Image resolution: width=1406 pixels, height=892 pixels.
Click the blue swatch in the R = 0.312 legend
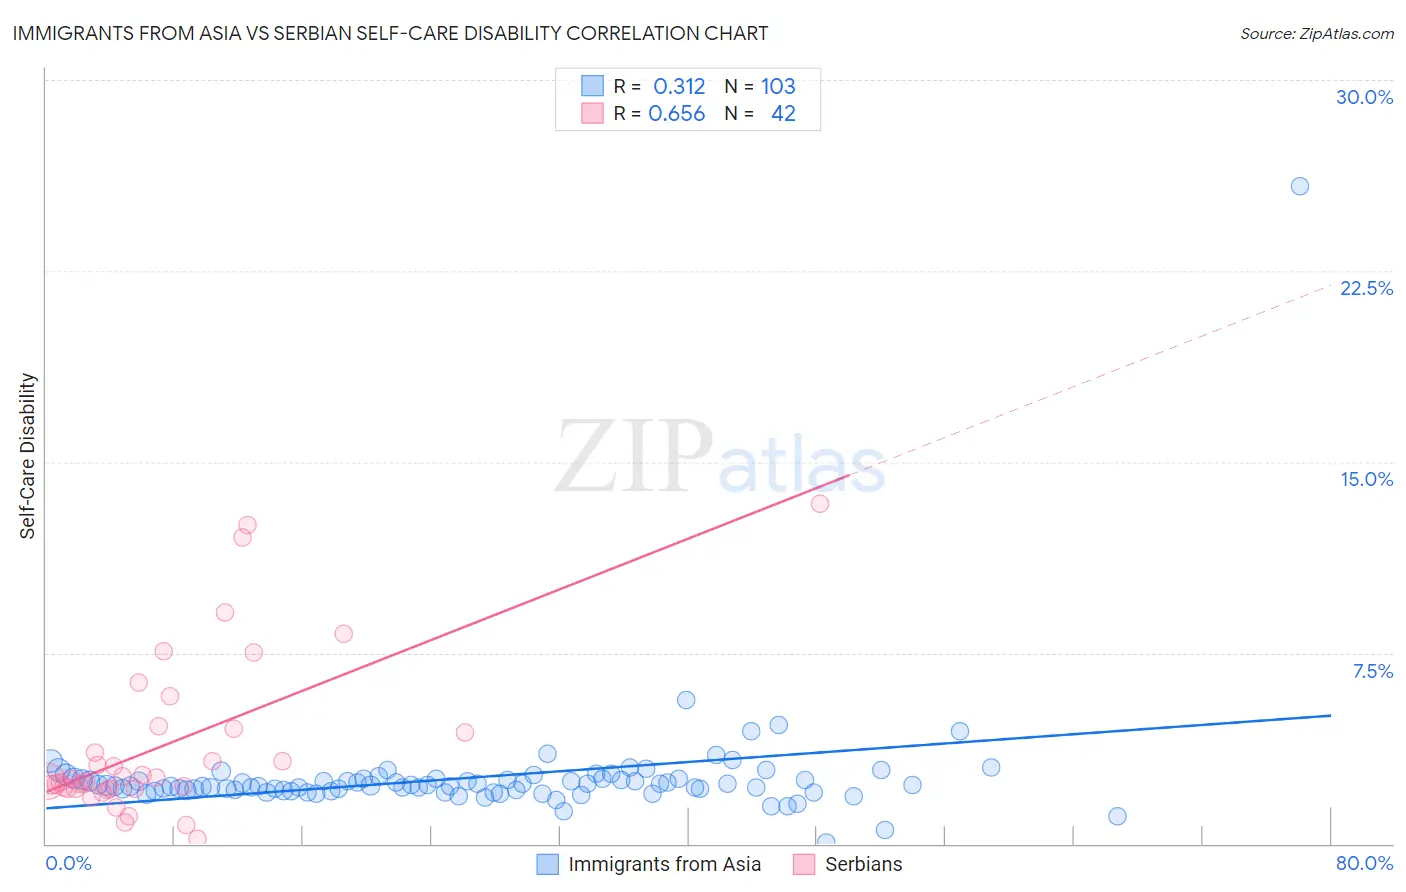point(593,86)
